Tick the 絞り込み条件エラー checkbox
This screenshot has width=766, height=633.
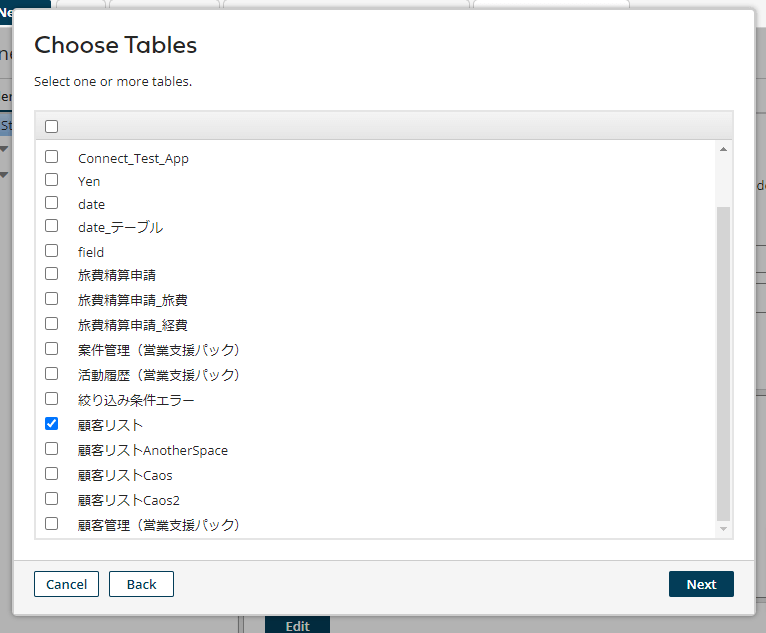click(52, 399)
